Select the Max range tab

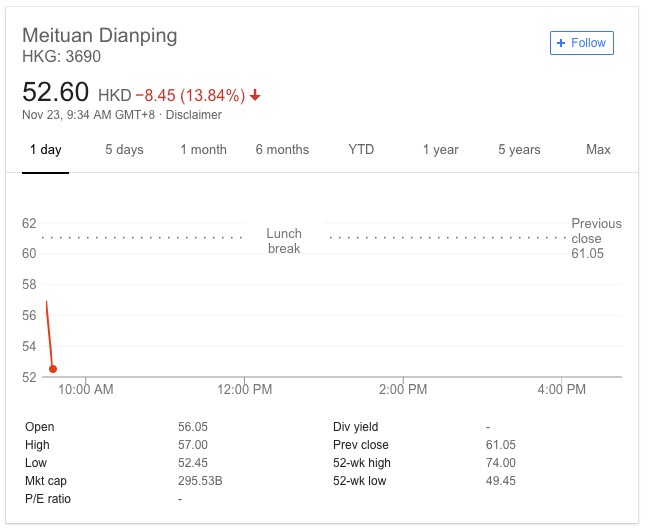click(x=598, y=150)
